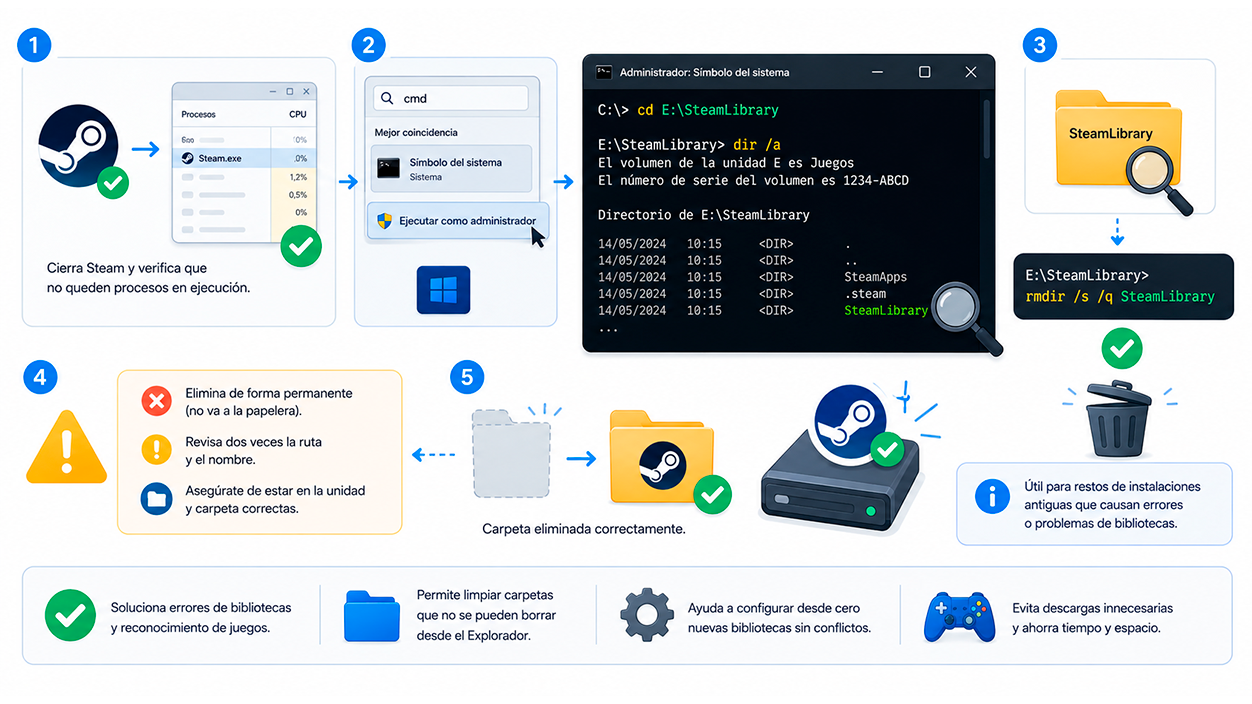Viewport: 1252px width, 704px height.
Task: Click the CPU column header
Action: pos(298,115)
